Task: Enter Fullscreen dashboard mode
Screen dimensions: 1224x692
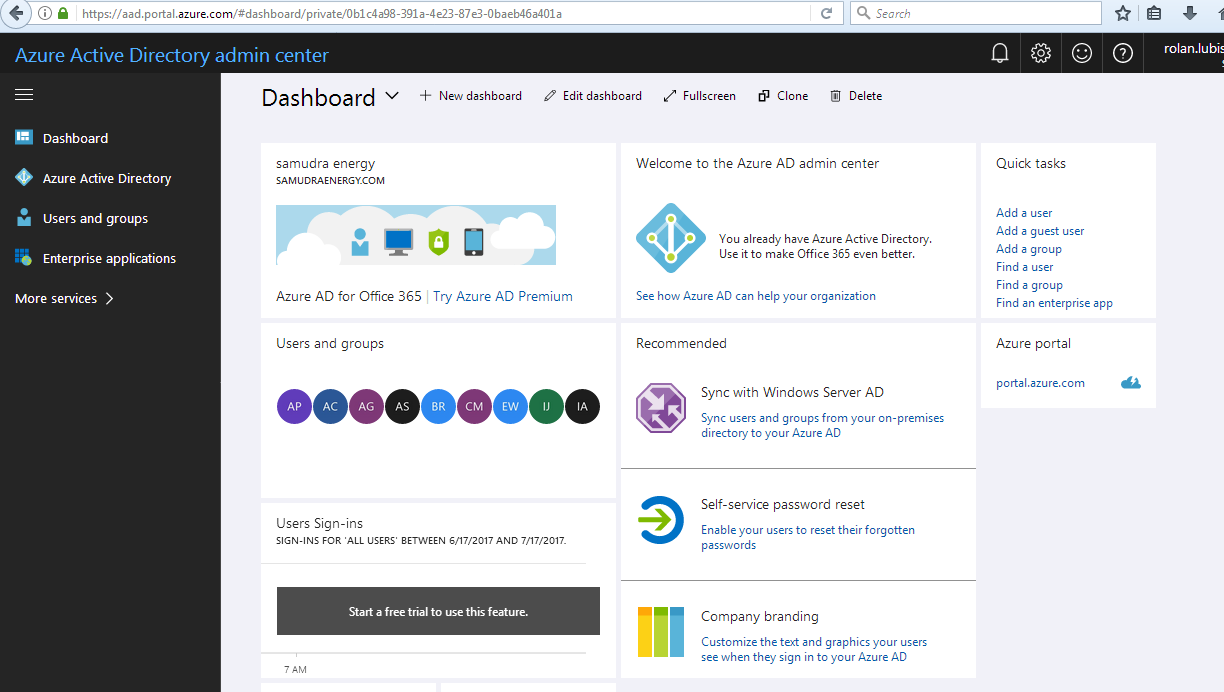Action: [699, 96]
